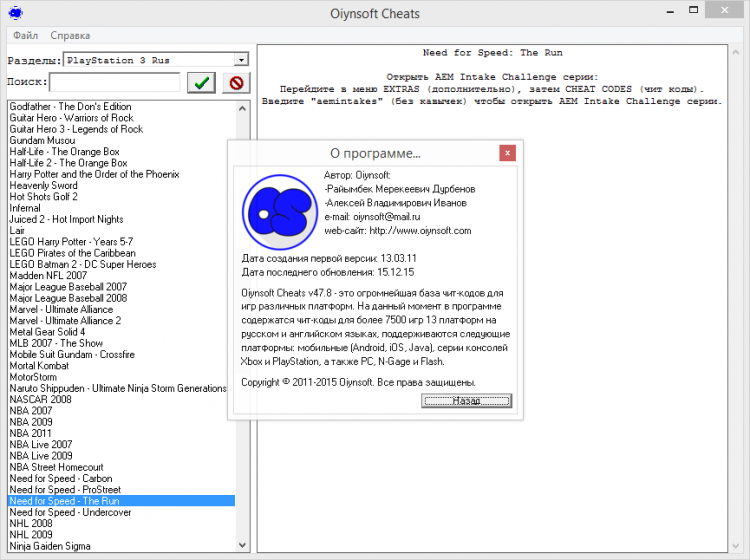Click into the Поиск search field
The height and width of the screenshot is (560, 750).
[115, 82]
